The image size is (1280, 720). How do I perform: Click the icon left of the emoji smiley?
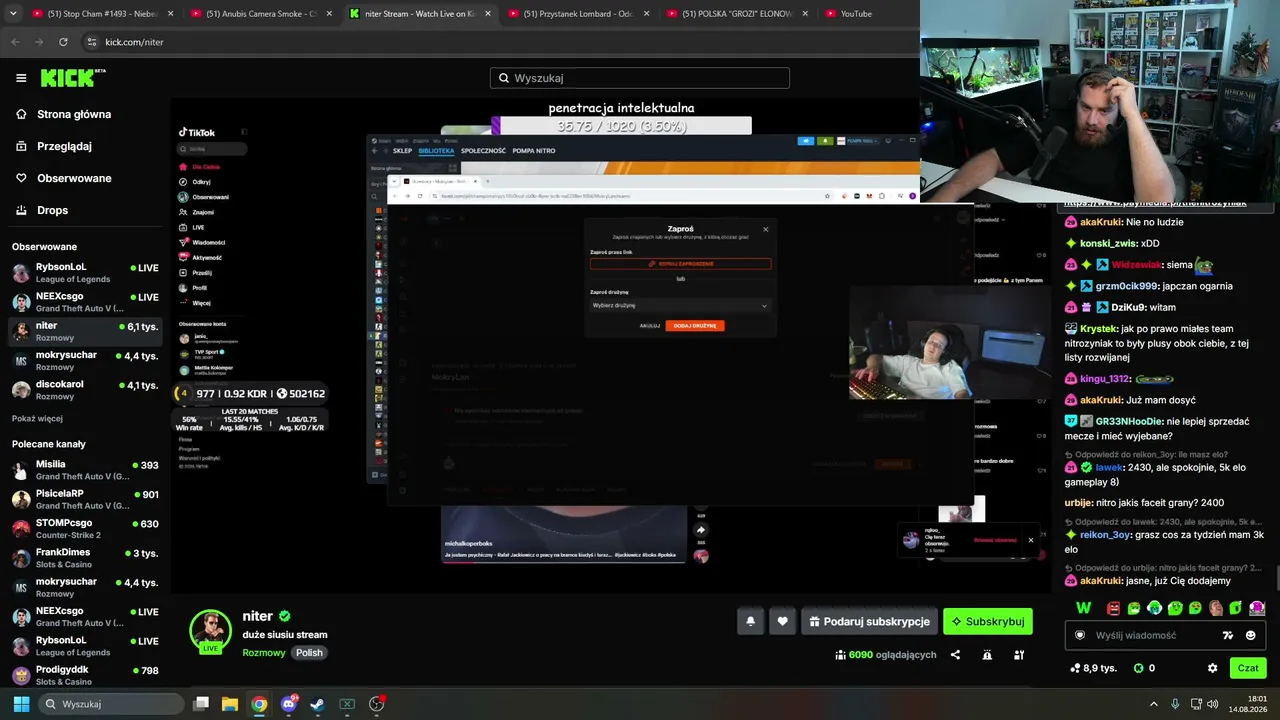1228,635
